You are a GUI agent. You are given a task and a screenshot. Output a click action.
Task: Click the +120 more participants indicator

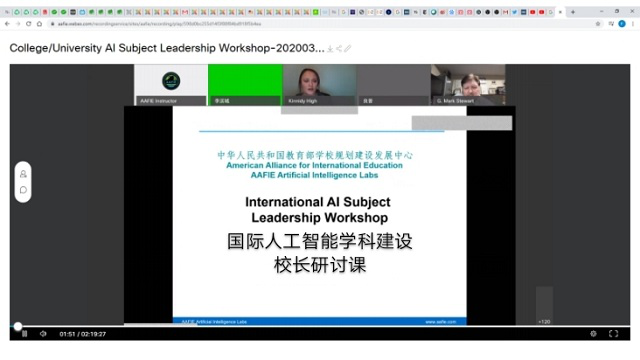544,322
